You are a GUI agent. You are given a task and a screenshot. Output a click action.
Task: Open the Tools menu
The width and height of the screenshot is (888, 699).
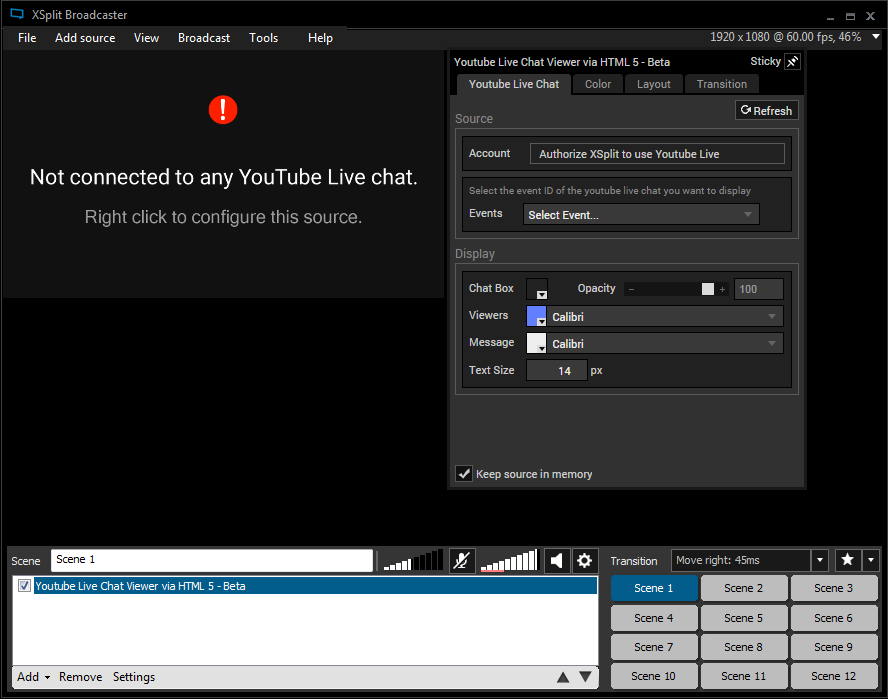[263, 38]
